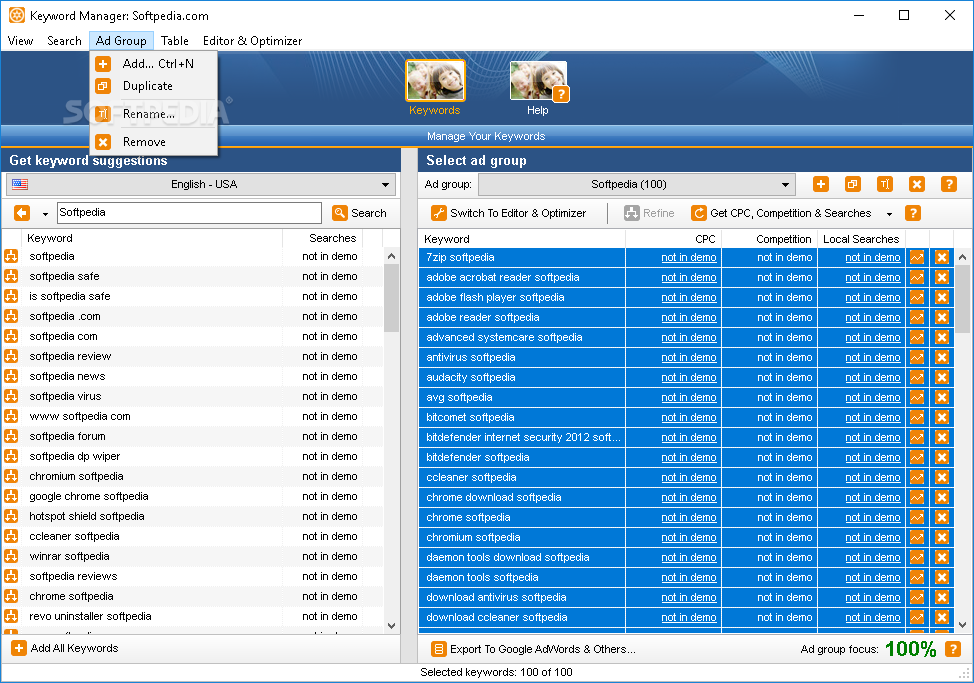This screenshot has width=974, height=683.
Task: Open help for ad group selection
Action: pyautogui.click(x=949, y=184)
